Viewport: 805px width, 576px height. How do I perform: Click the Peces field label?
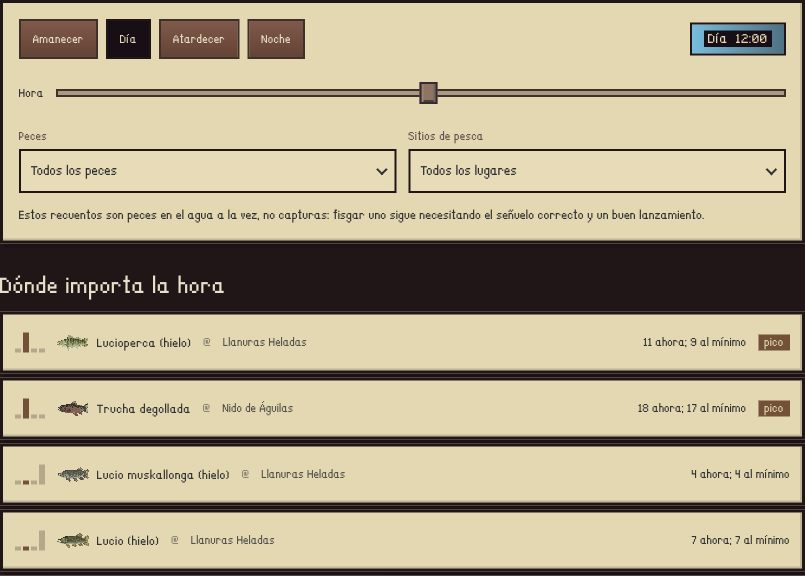coord(32,136)
